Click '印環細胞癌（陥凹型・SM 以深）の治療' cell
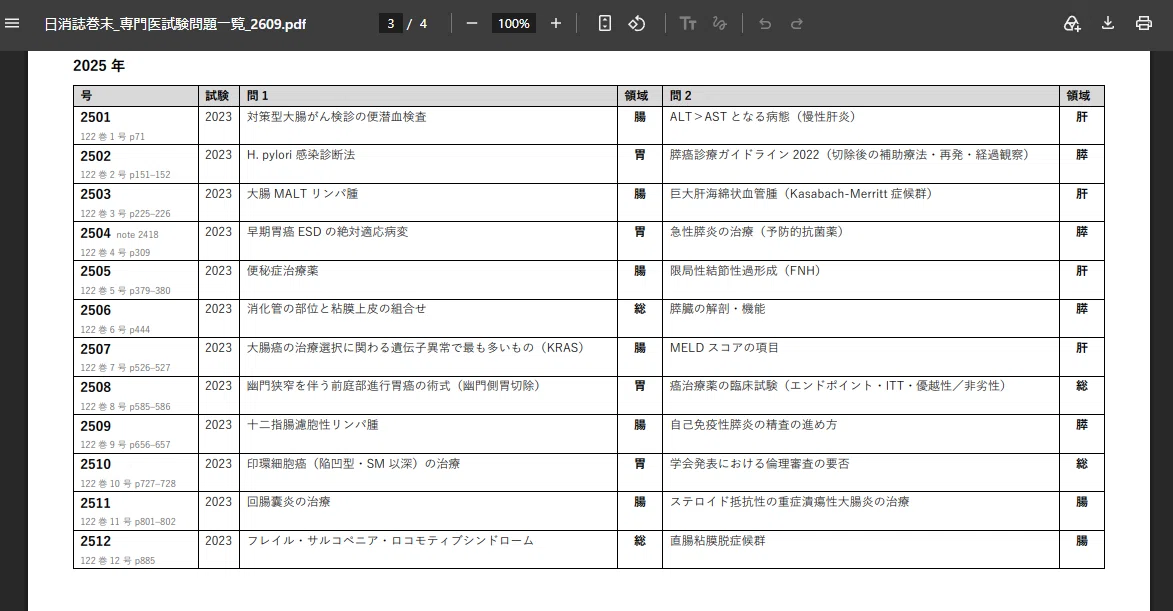This screenshot has width=1173, height=611. (354, 464)
